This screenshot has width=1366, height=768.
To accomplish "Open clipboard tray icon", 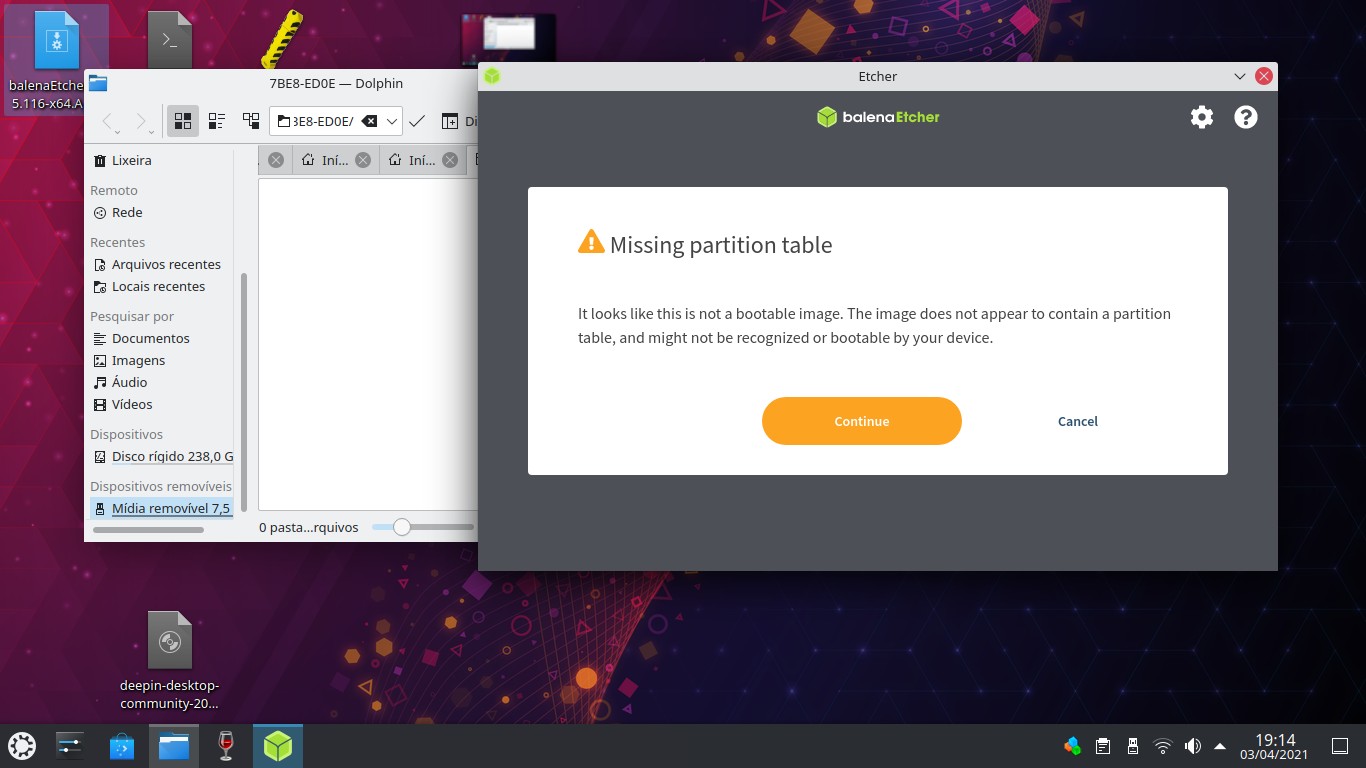I will pyautogui.click(x=1102, y=746).
